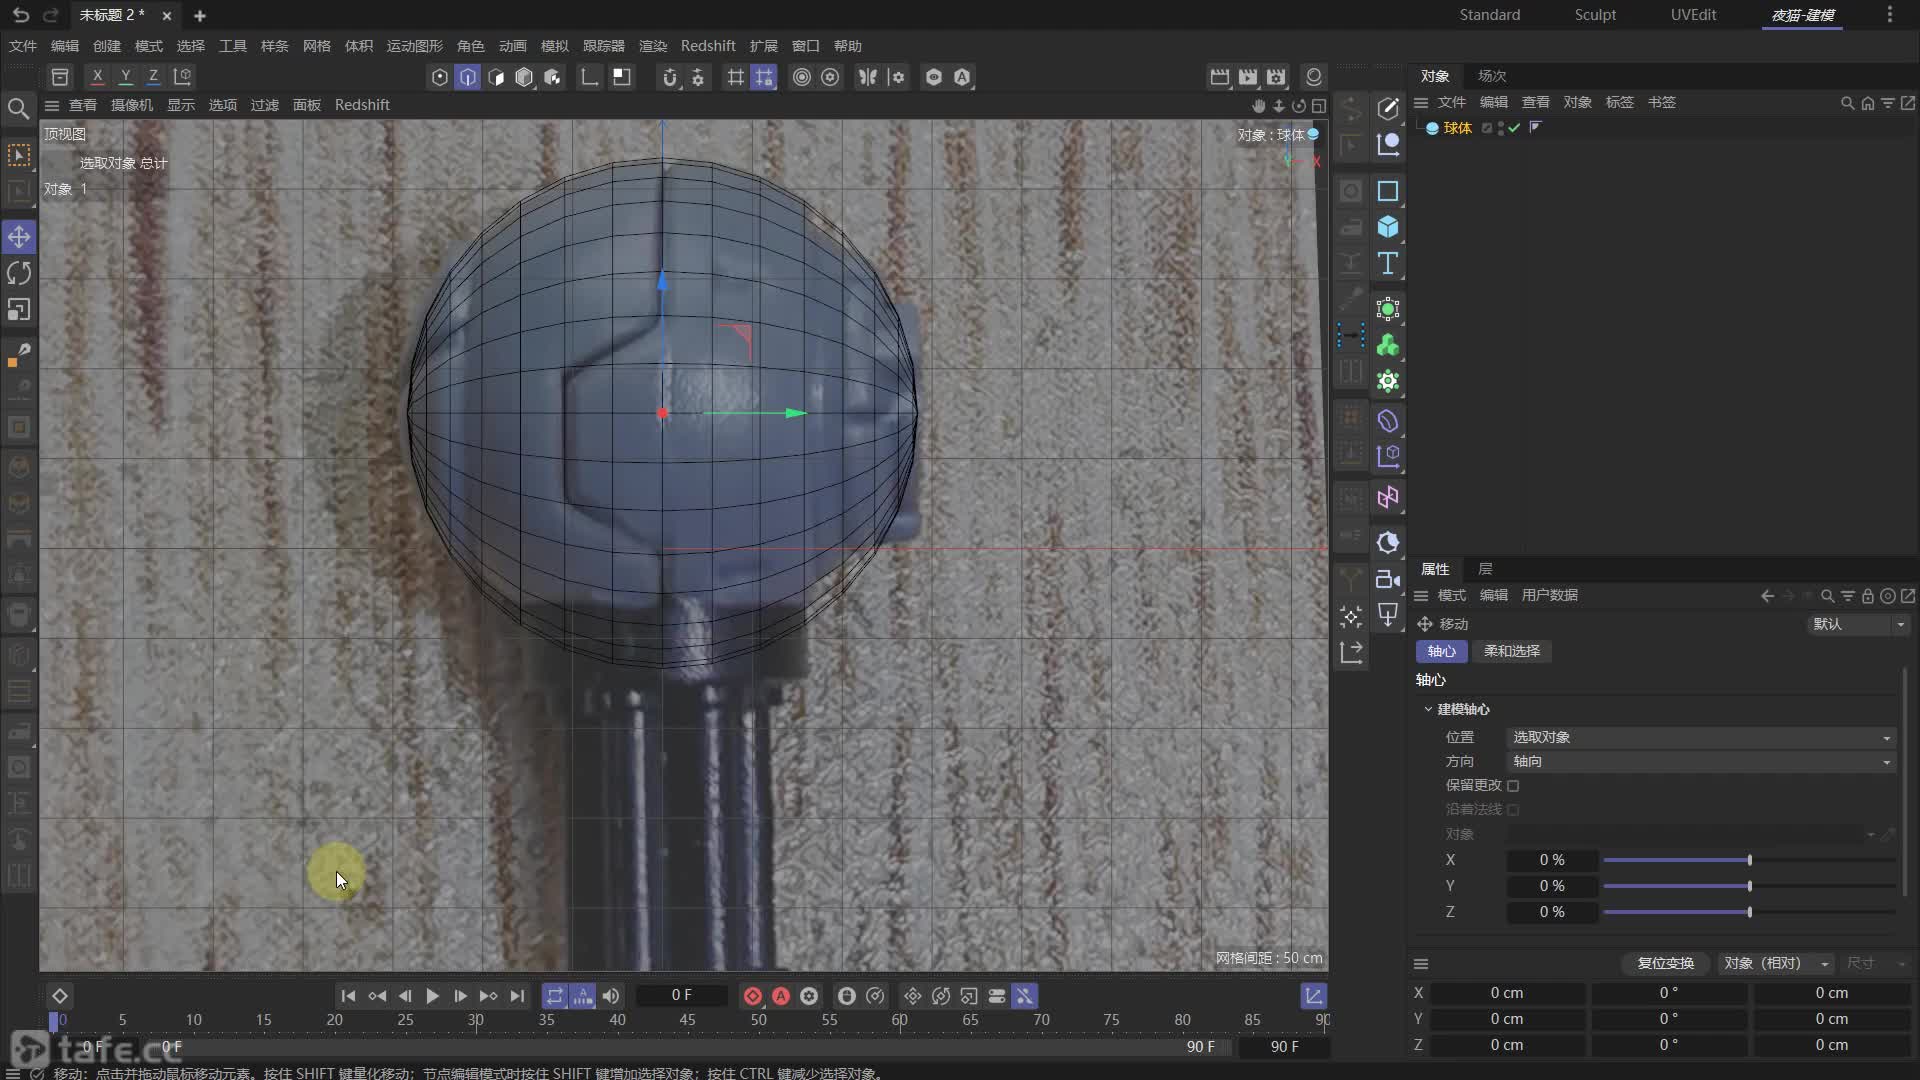Toggle loop playback mode
This screenshot has width=1920, height=1080.
tap(554, 996)
